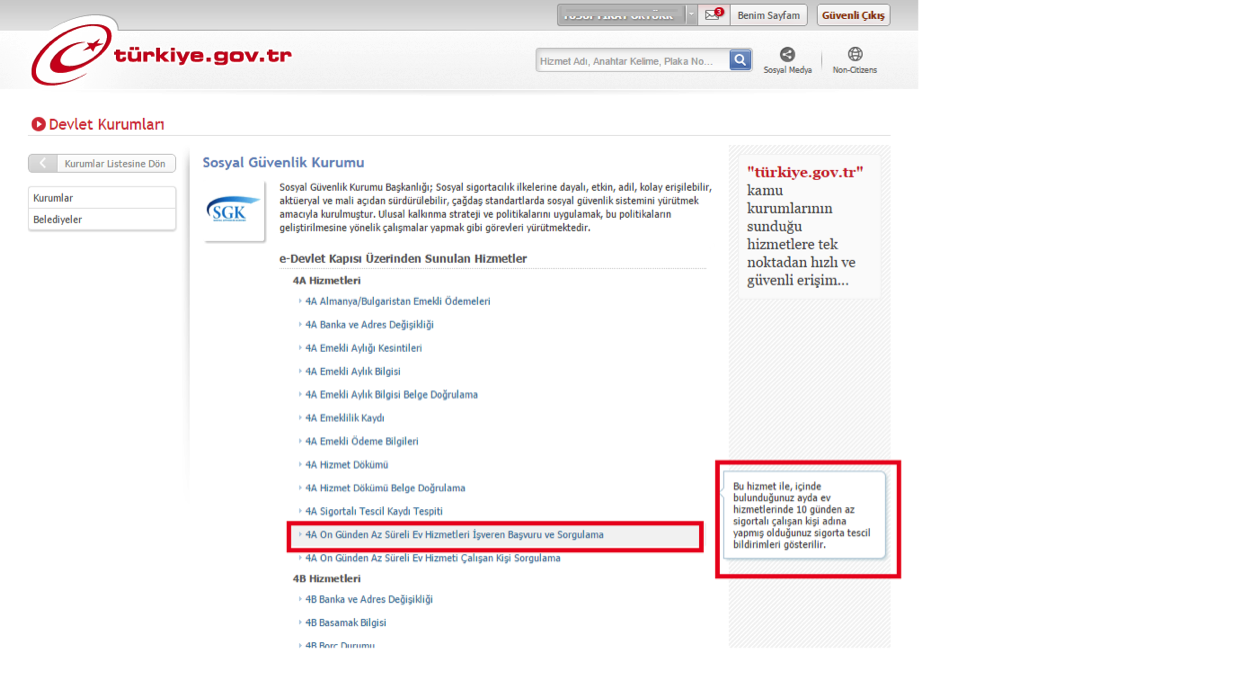Open 4A Emekli Ödeme Bilgileri
Screen dimensions: 1259x691
pyautogui.click(x=361, y=441)
